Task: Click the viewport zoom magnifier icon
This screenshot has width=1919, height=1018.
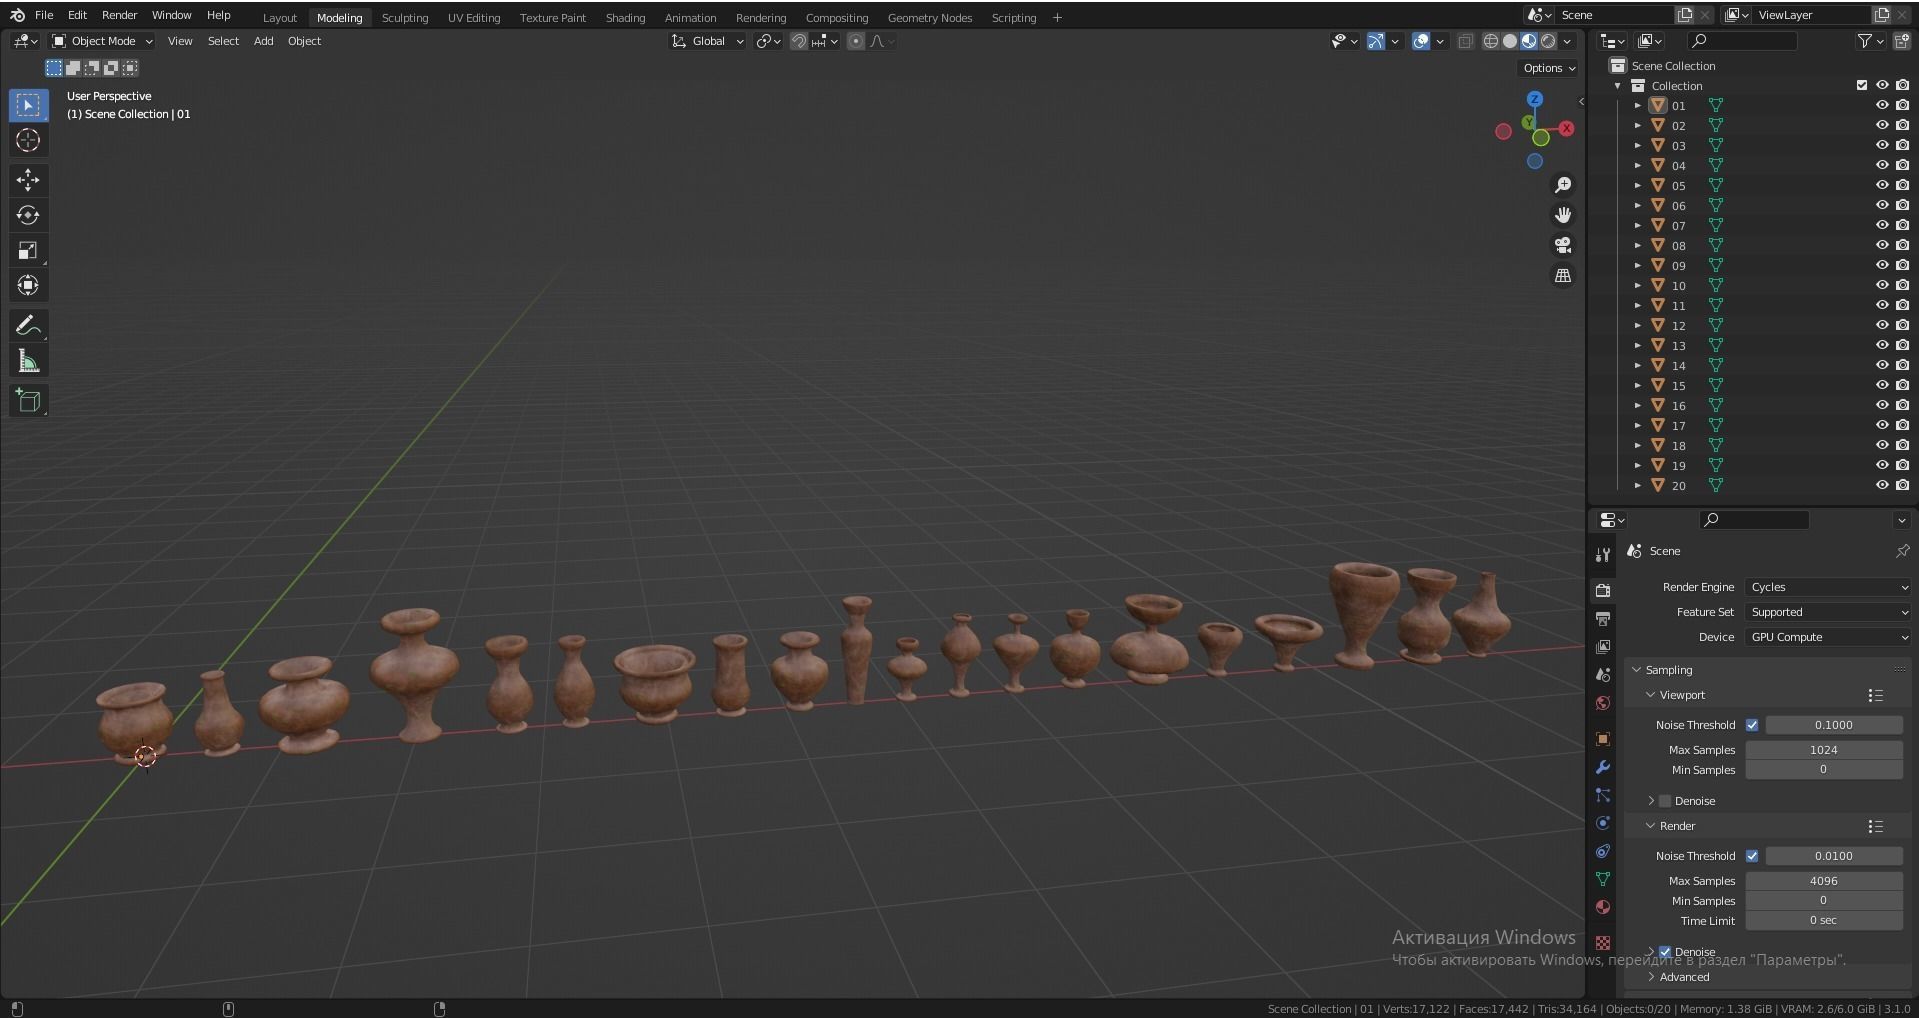Action: tap(1563, 185)
